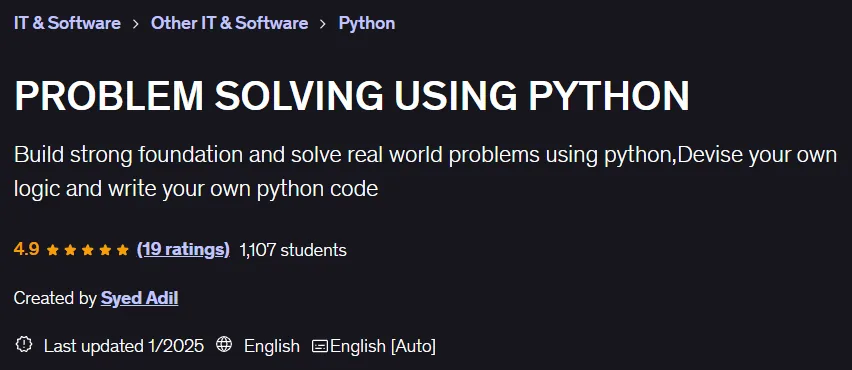852x370 pixels.
Task: Click the last rating star
Action: [x=123, y=250]
